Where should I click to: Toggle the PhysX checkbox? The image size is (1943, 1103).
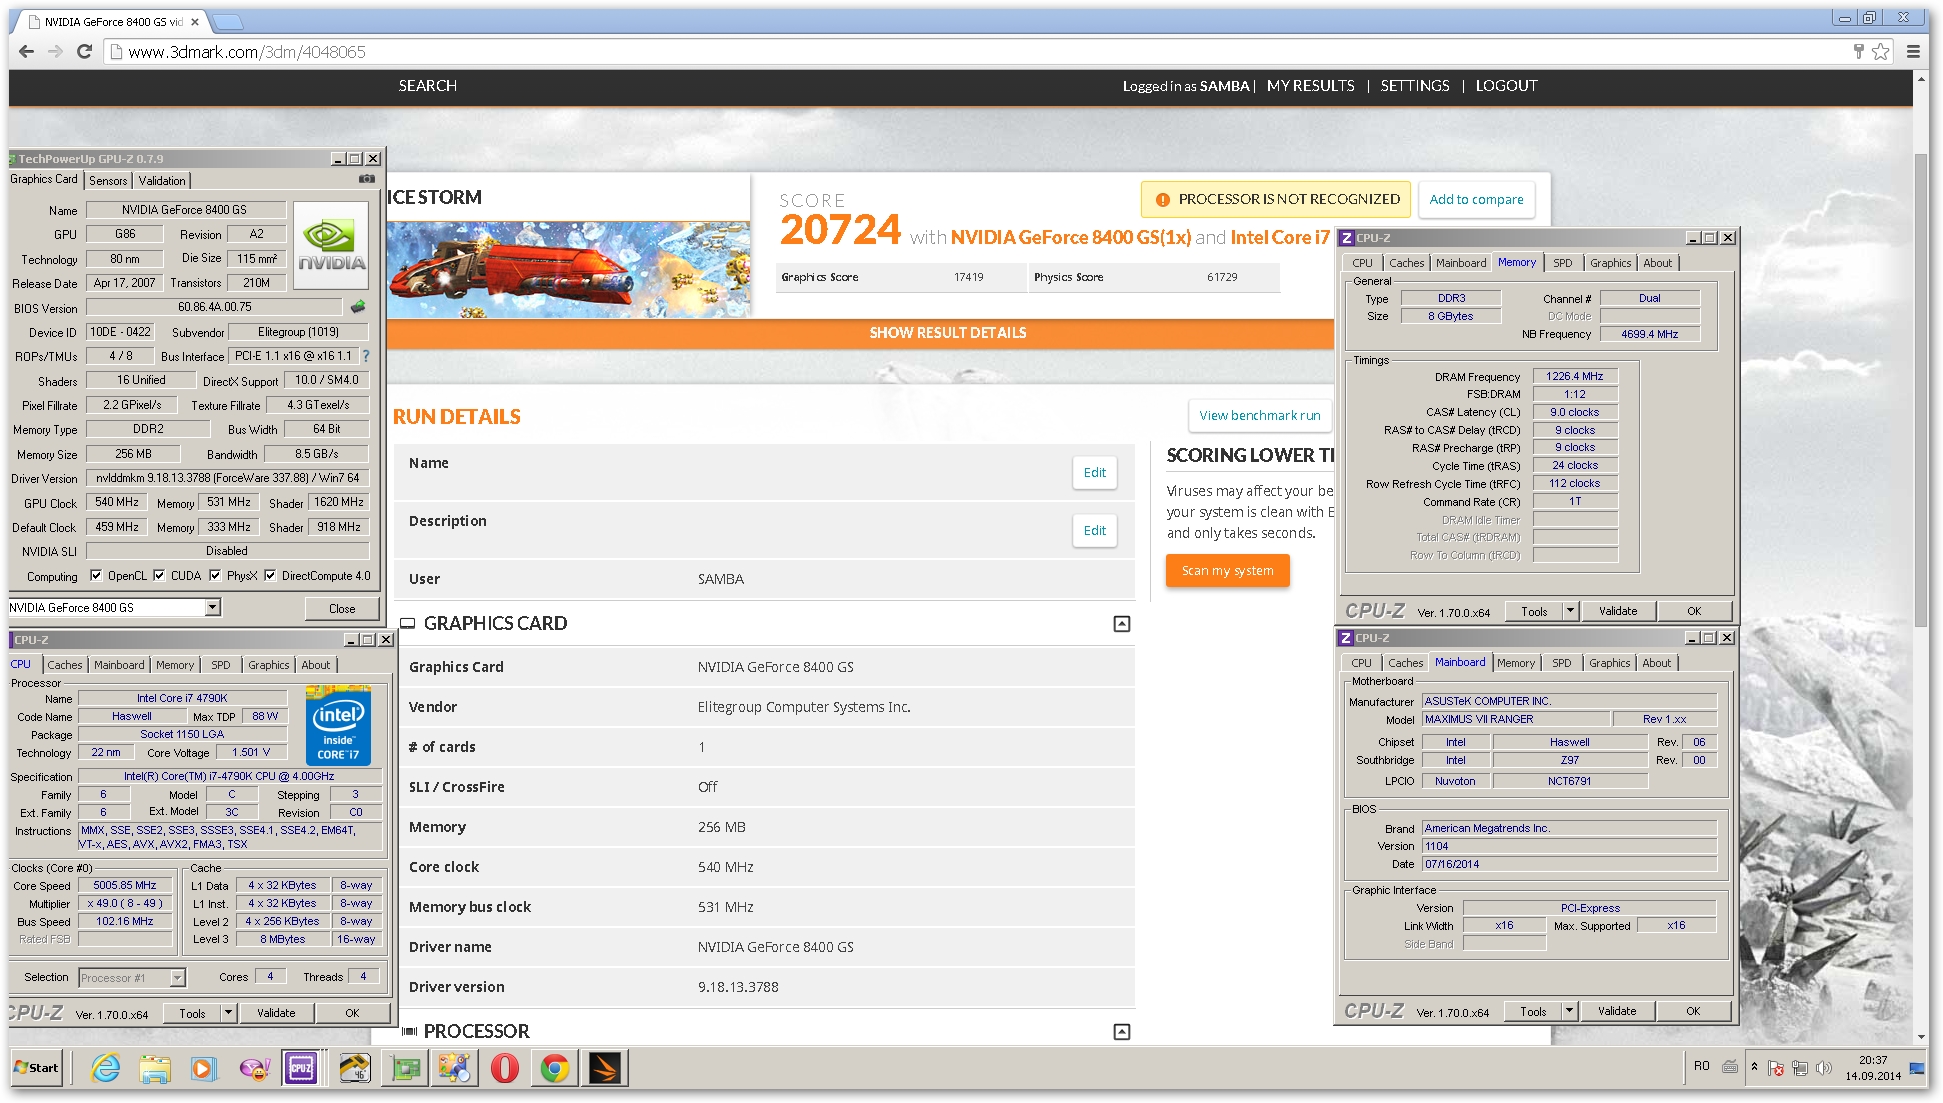[x=215, y=576]
